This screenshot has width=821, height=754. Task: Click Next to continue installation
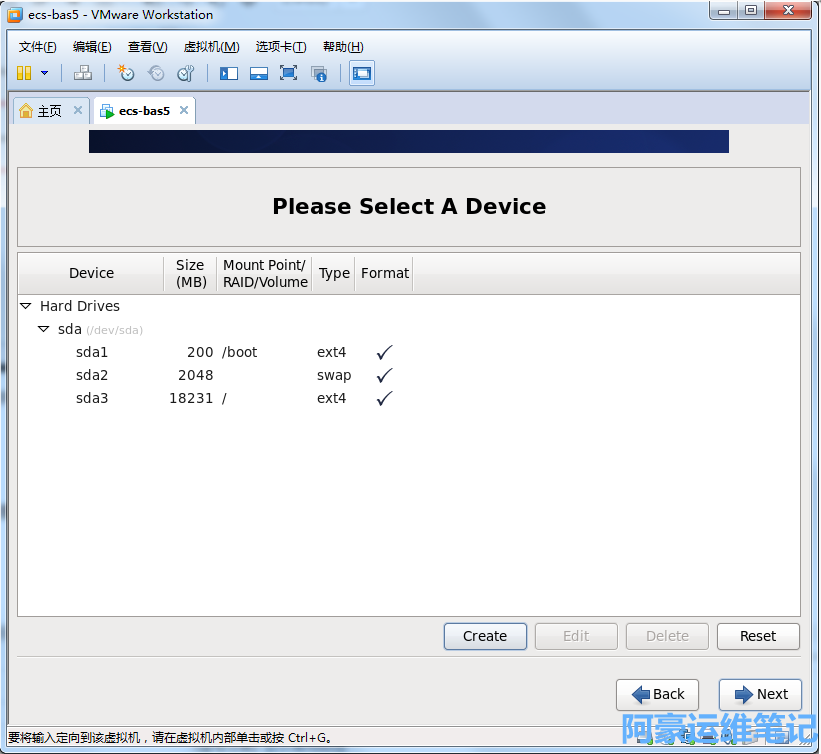[x=760, y=694]
